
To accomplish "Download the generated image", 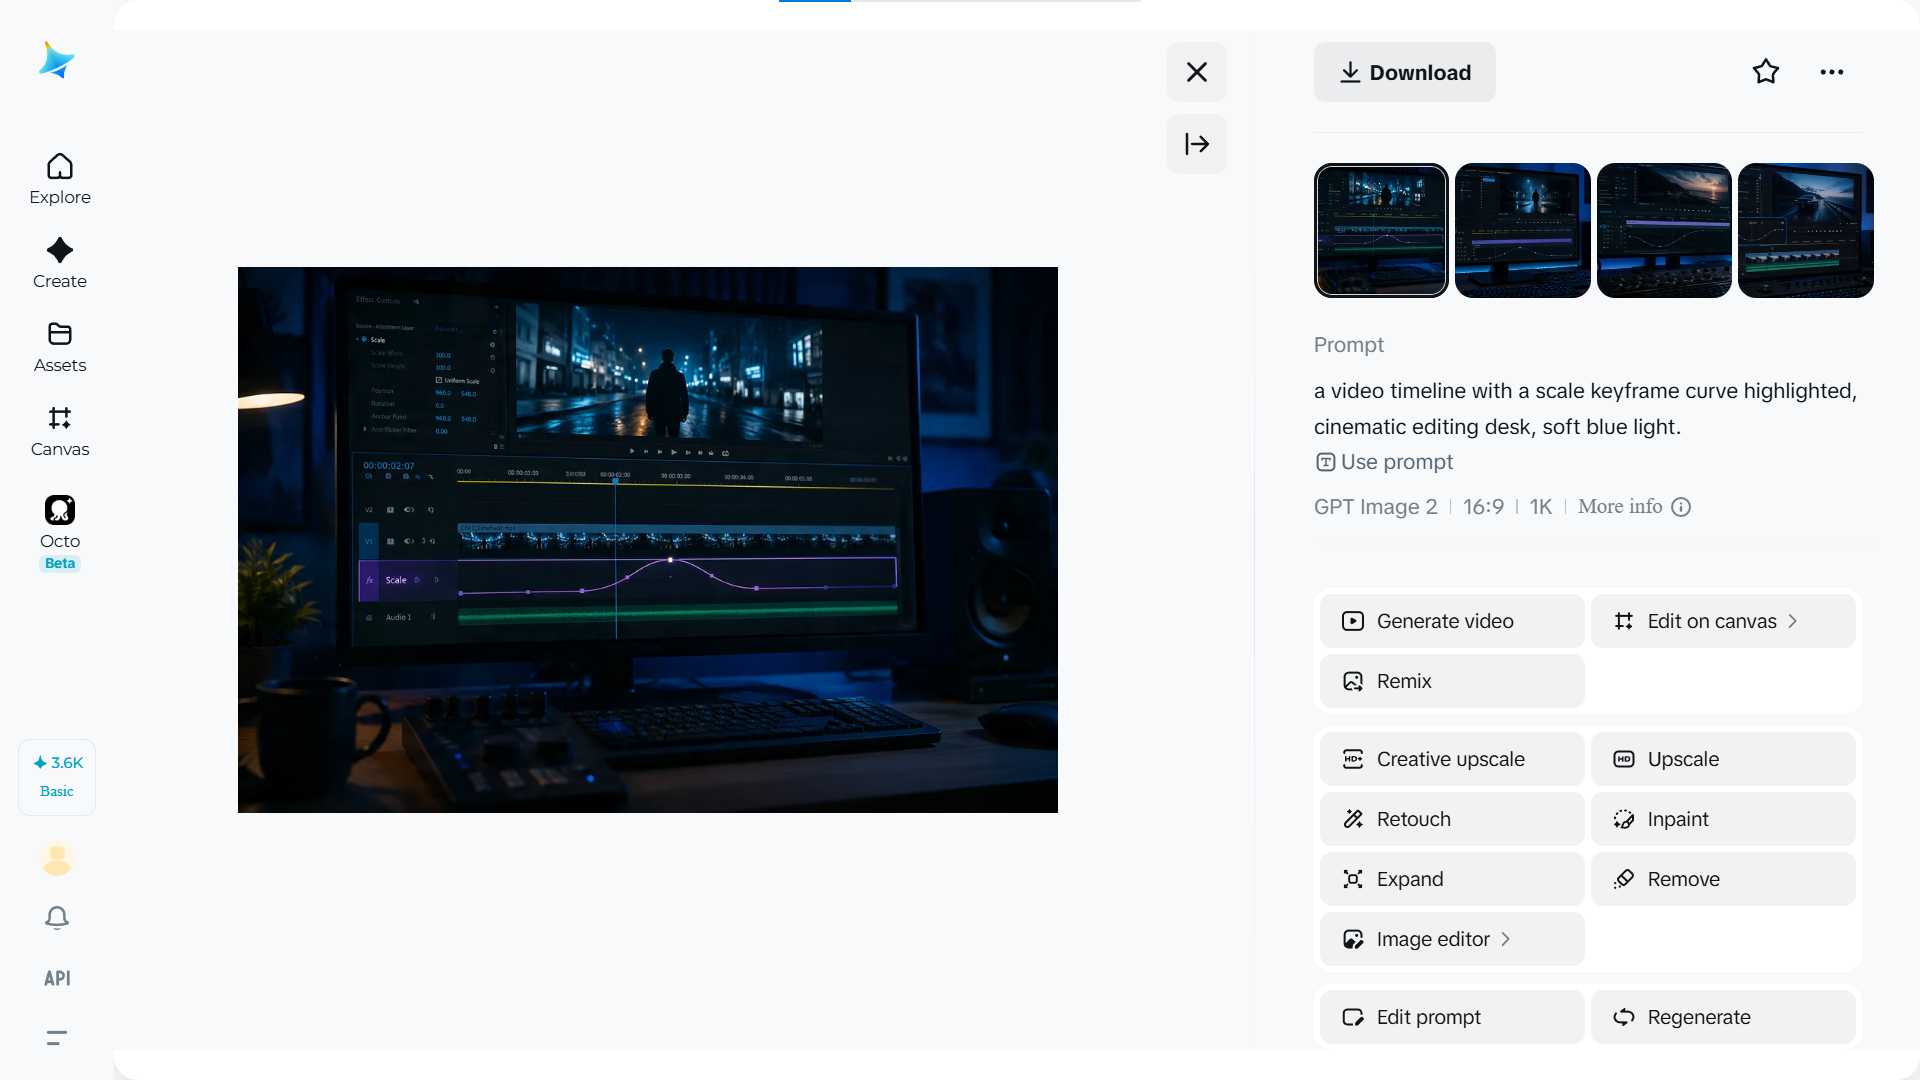I will [1405, 72].
